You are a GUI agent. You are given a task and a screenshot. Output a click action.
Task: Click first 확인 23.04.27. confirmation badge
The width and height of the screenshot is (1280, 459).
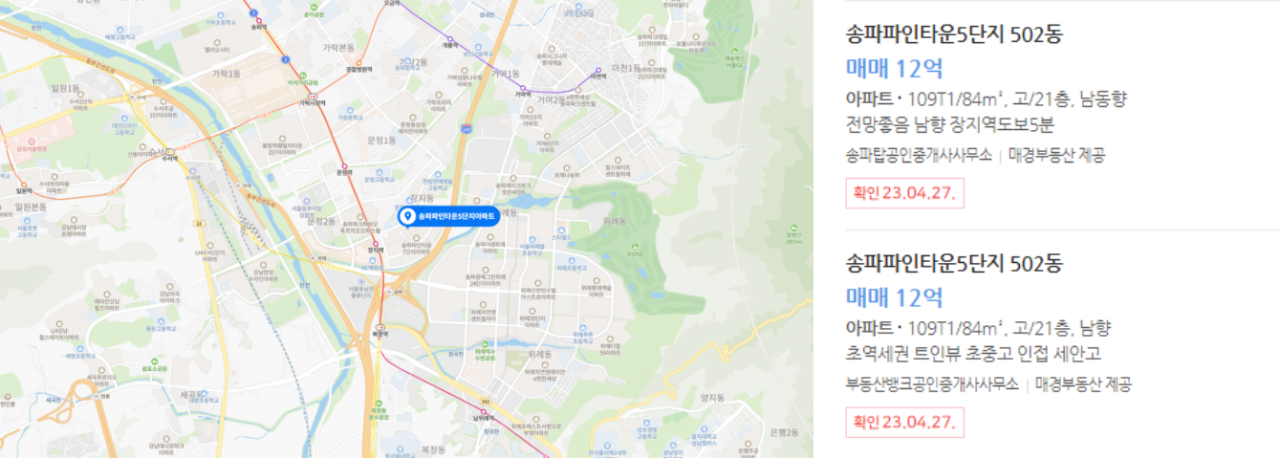point(905,193)
